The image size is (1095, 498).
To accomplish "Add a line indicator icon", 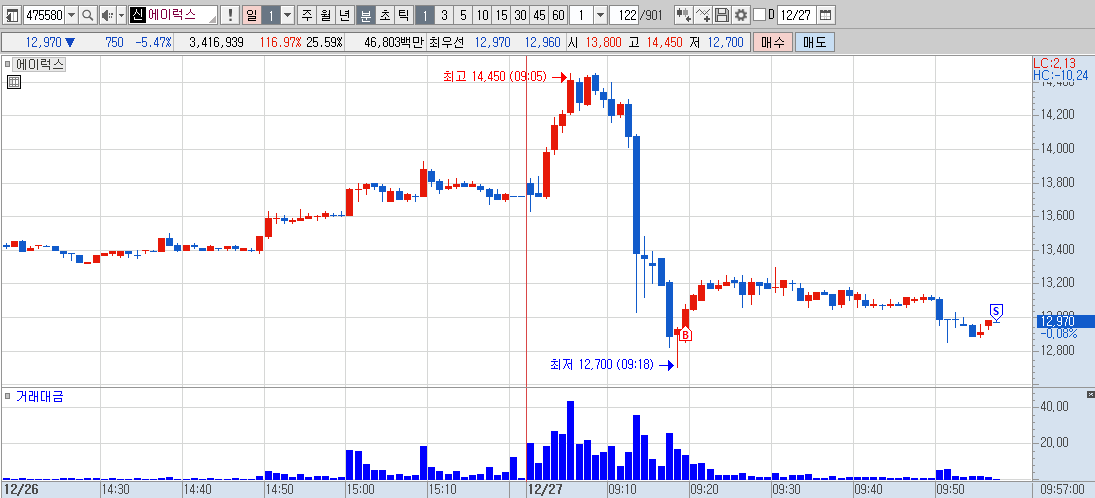I will (703, 15).
